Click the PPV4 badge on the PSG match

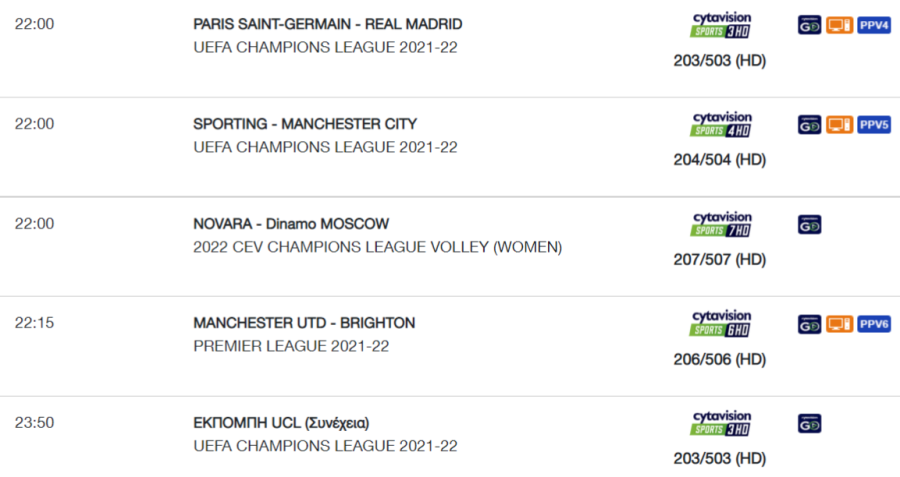874,25
